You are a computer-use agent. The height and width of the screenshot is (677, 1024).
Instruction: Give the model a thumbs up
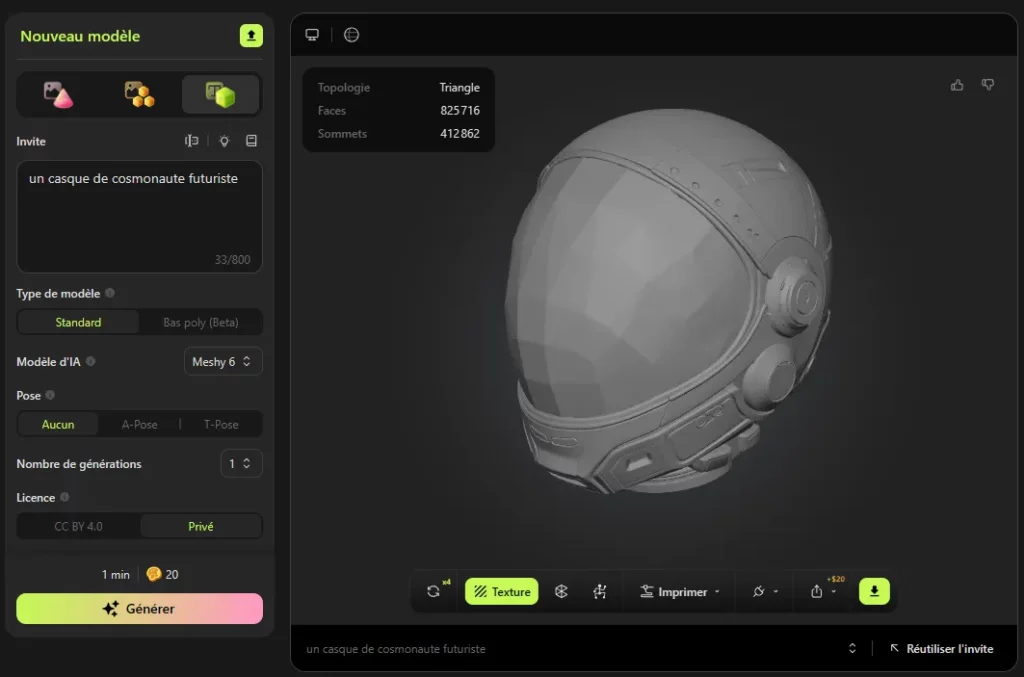(x=957, y=84)
